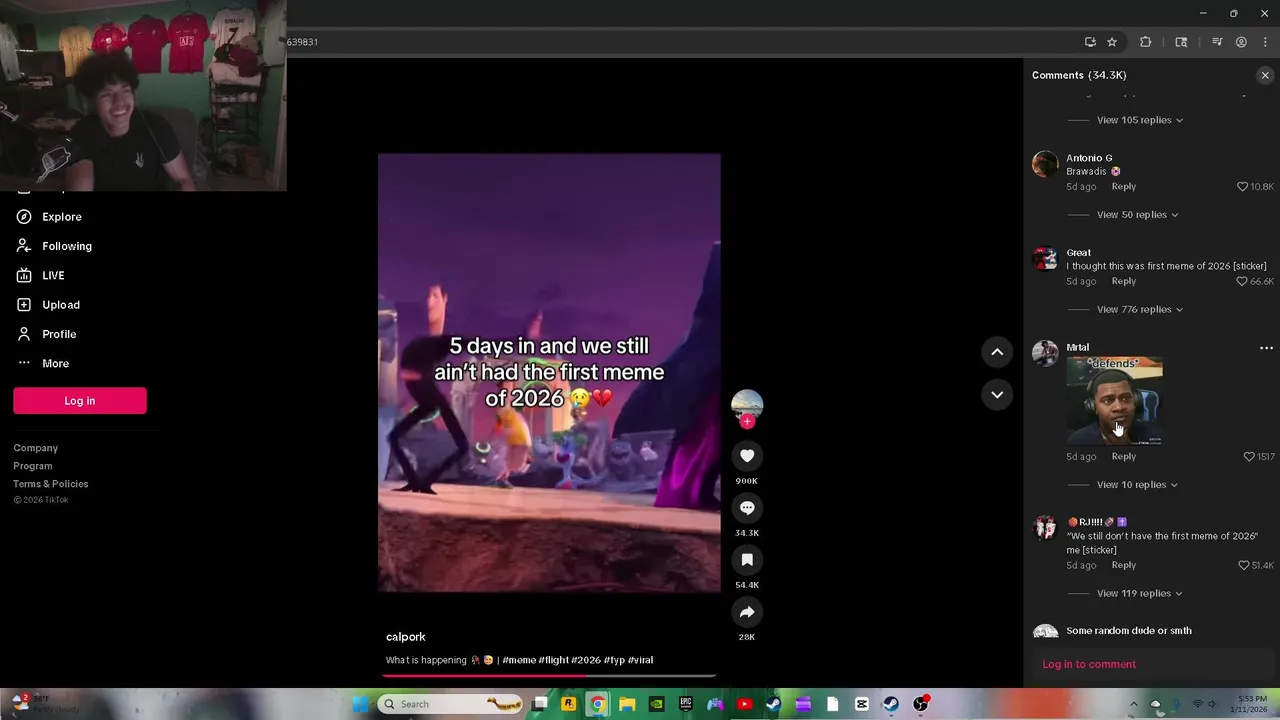Open Chrome extensions puzzle icon
The image size is (1280, 720).
1146,42
